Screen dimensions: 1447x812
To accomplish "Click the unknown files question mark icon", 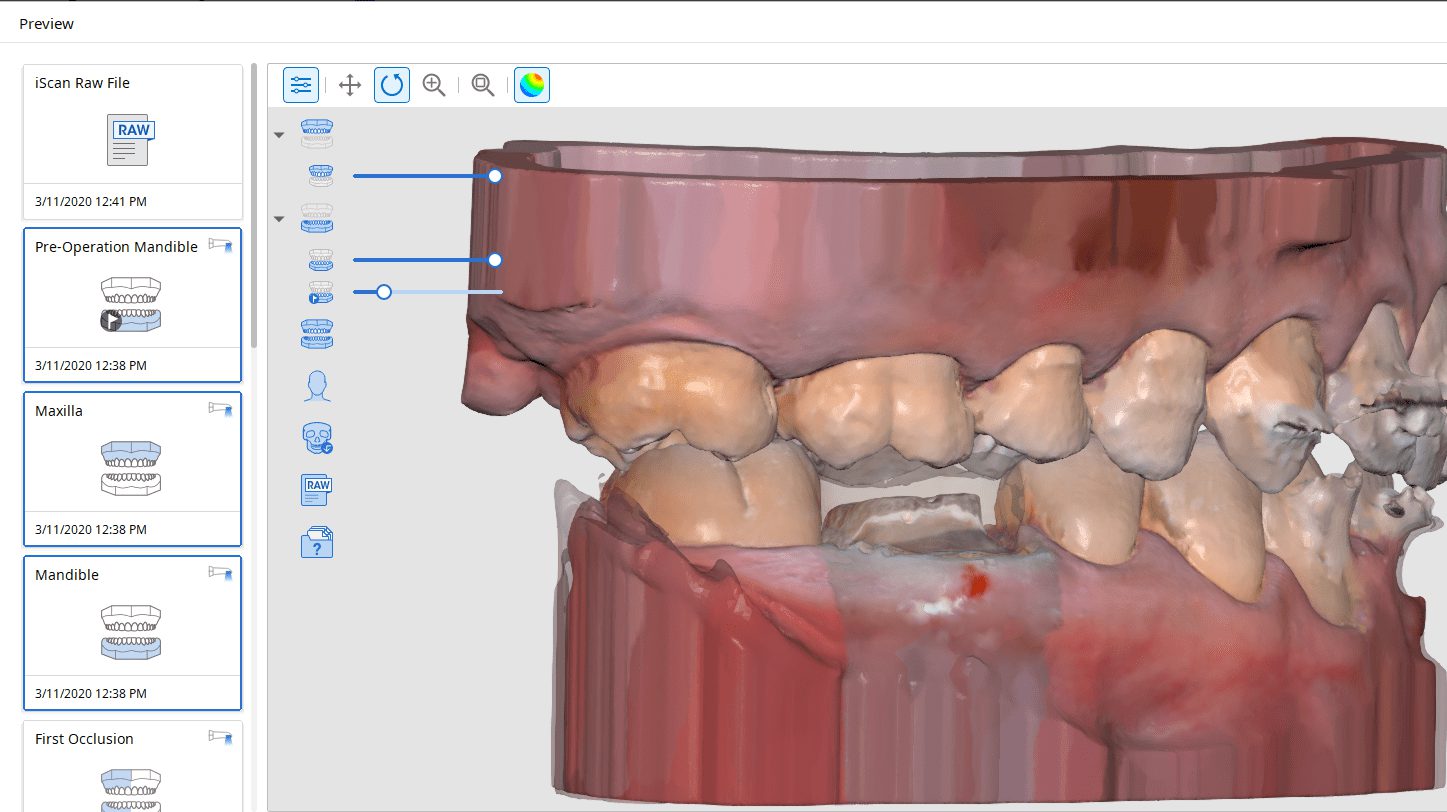I will coord(317,542).
